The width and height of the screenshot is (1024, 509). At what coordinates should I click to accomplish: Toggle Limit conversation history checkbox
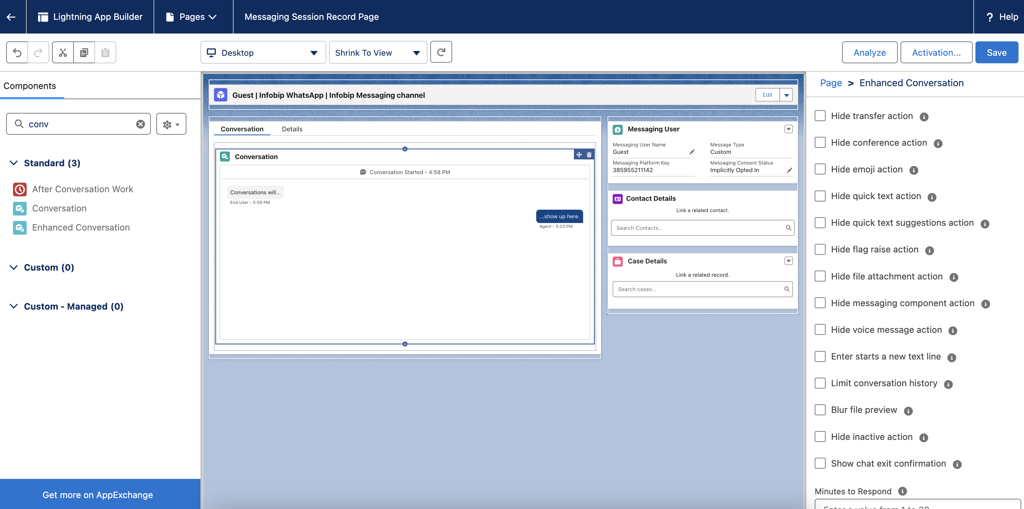point(820,384)
